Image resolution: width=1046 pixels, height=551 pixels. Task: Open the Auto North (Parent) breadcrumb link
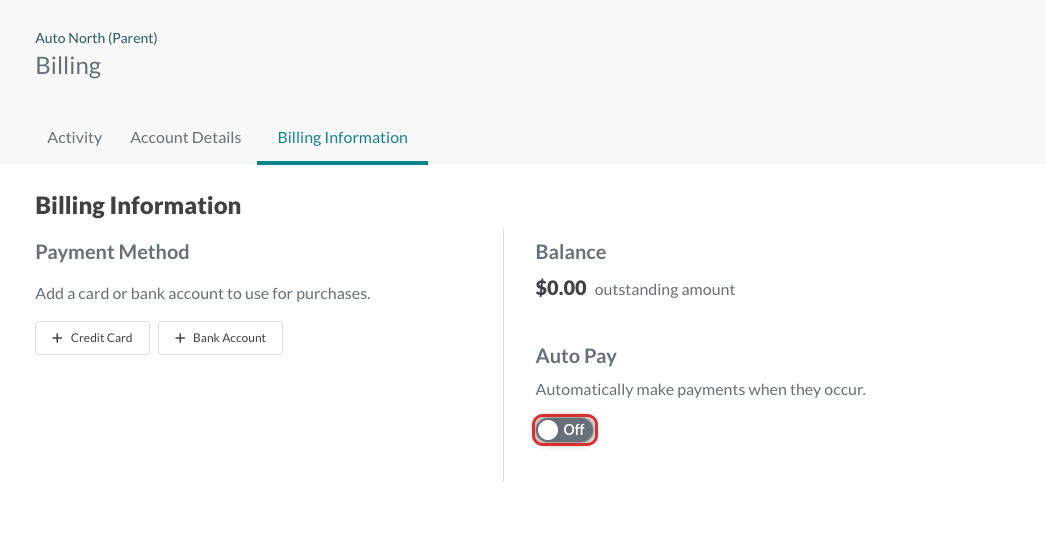(96, 38)
